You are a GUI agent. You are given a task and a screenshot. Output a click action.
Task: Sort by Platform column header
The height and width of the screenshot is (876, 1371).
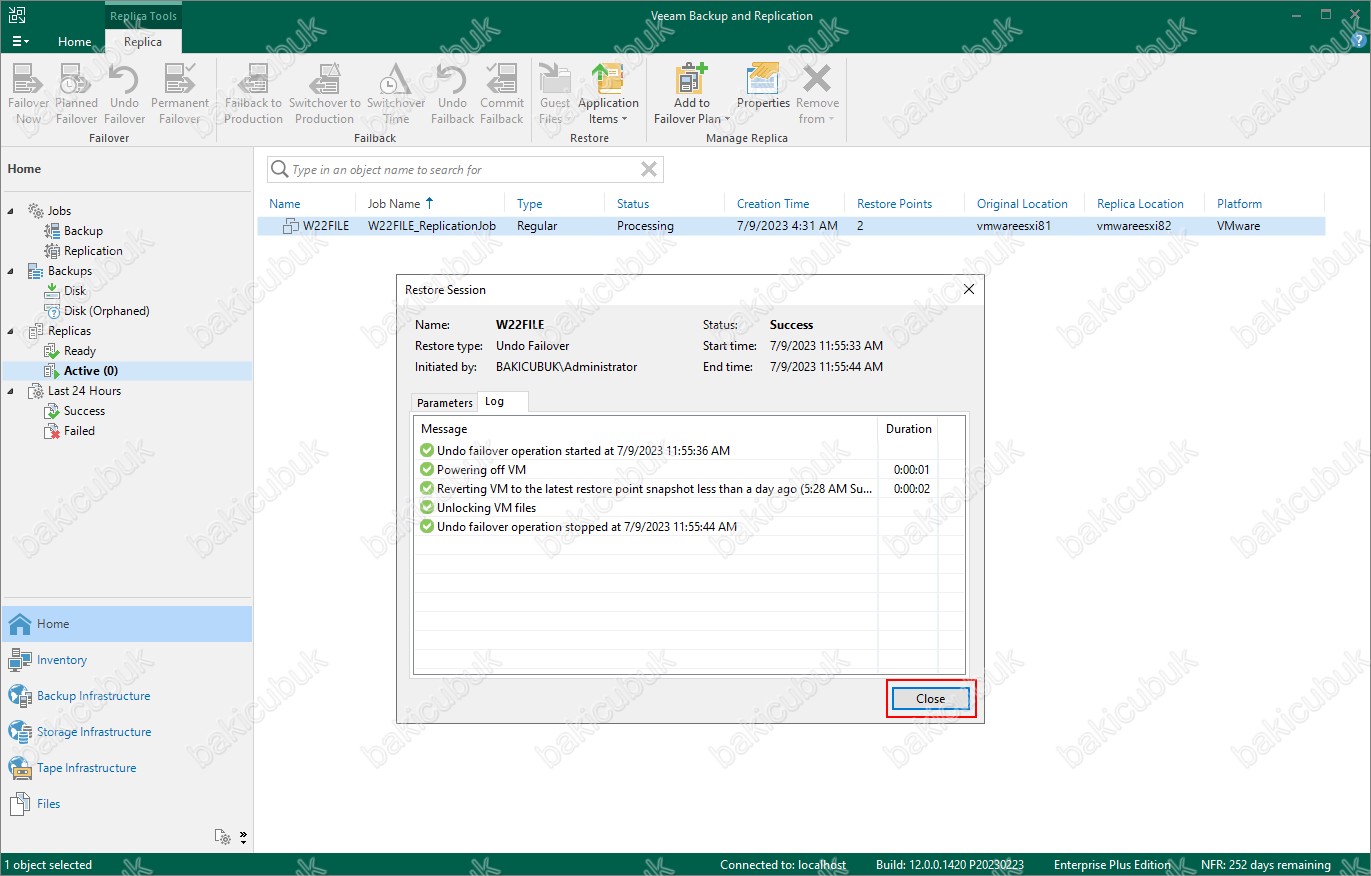coord(1239,204)
